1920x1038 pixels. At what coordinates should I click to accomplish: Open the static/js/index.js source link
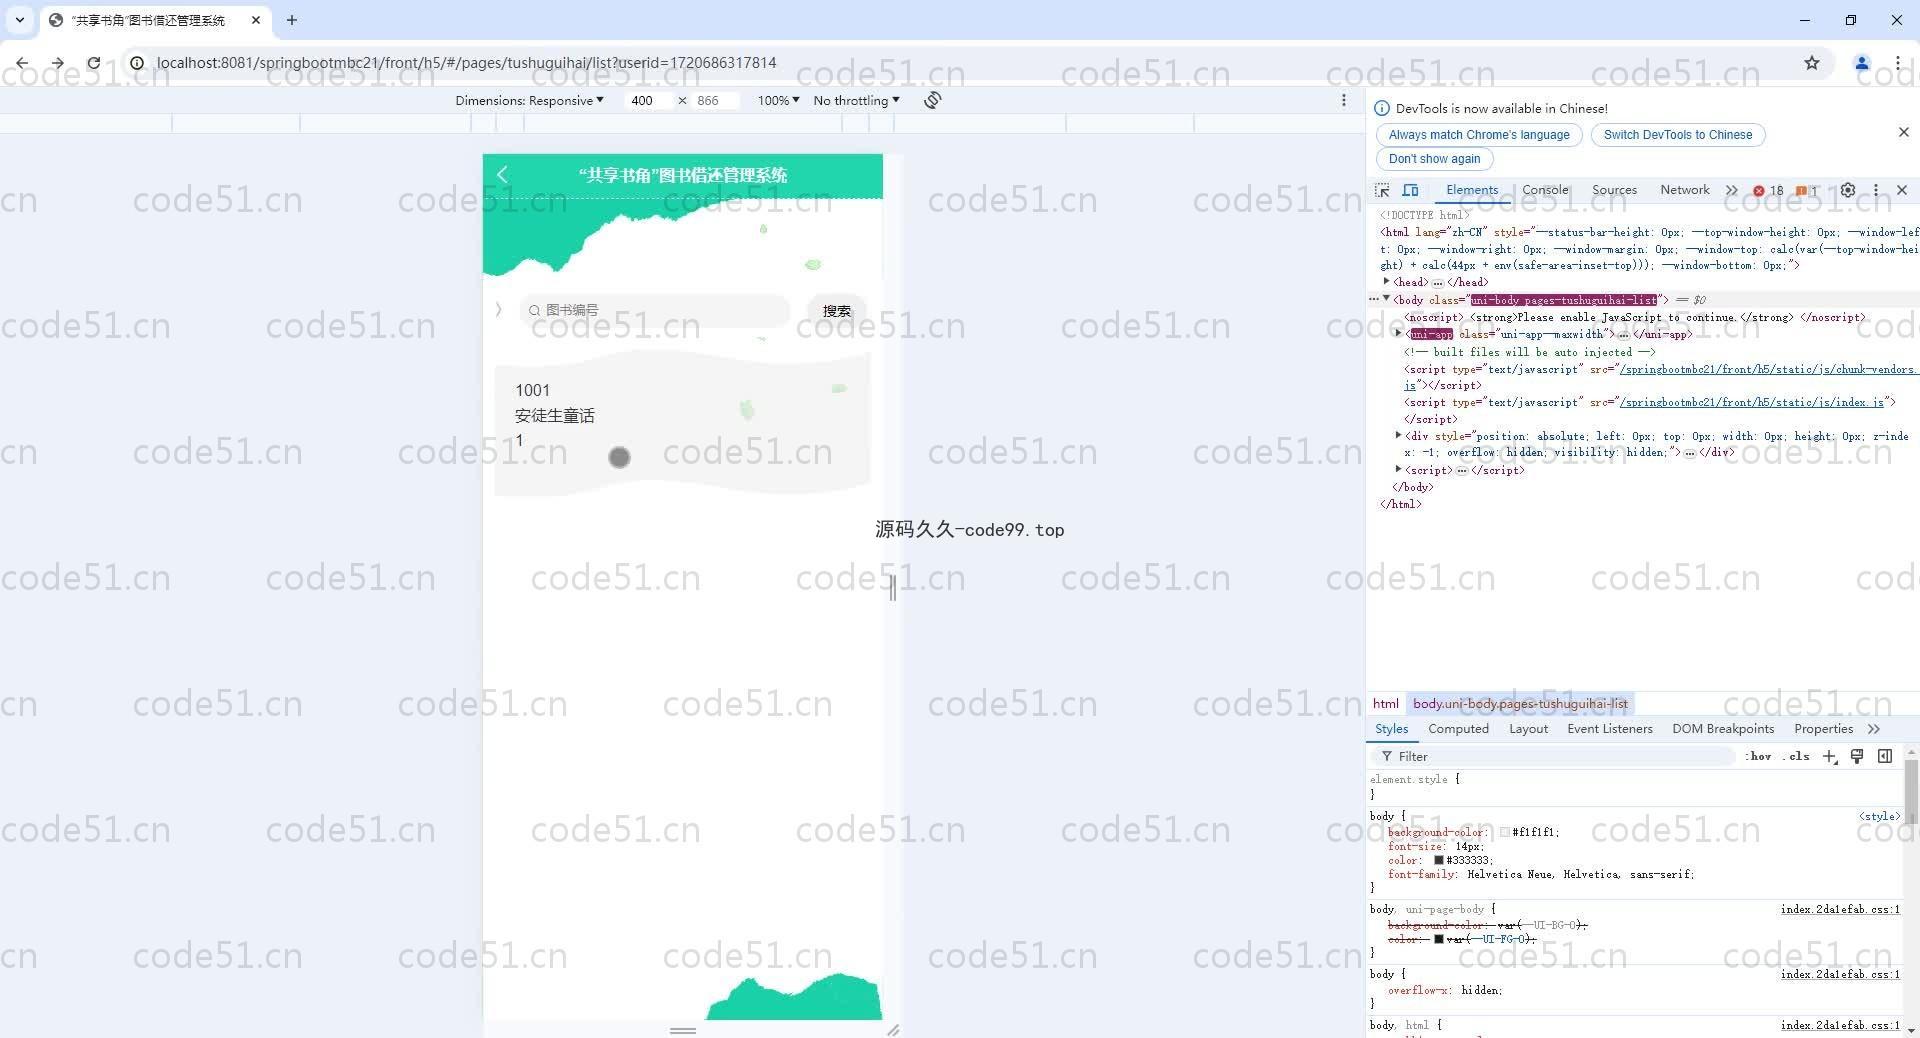(x=1751, y=402)
